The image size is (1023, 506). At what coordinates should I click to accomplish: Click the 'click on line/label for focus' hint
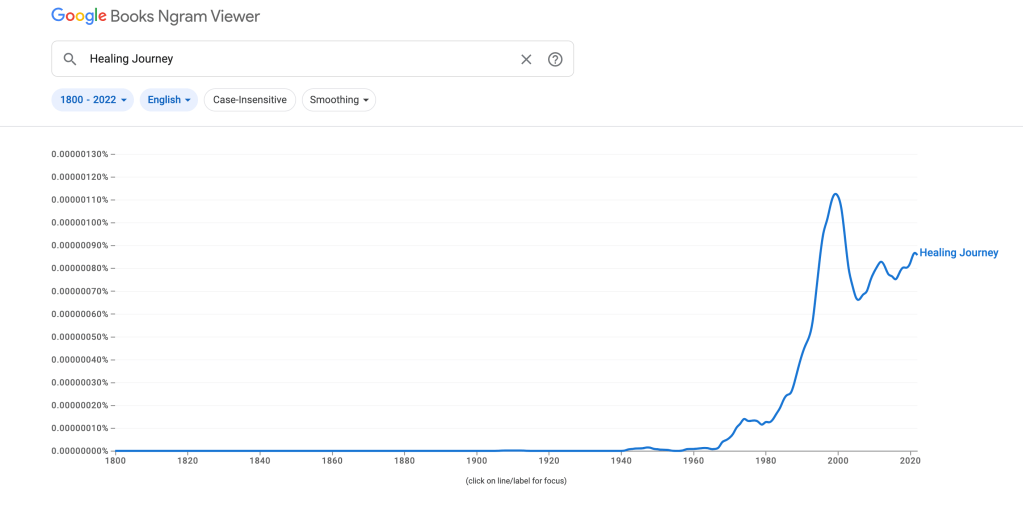pyautogui.click(x=516, y=481)
